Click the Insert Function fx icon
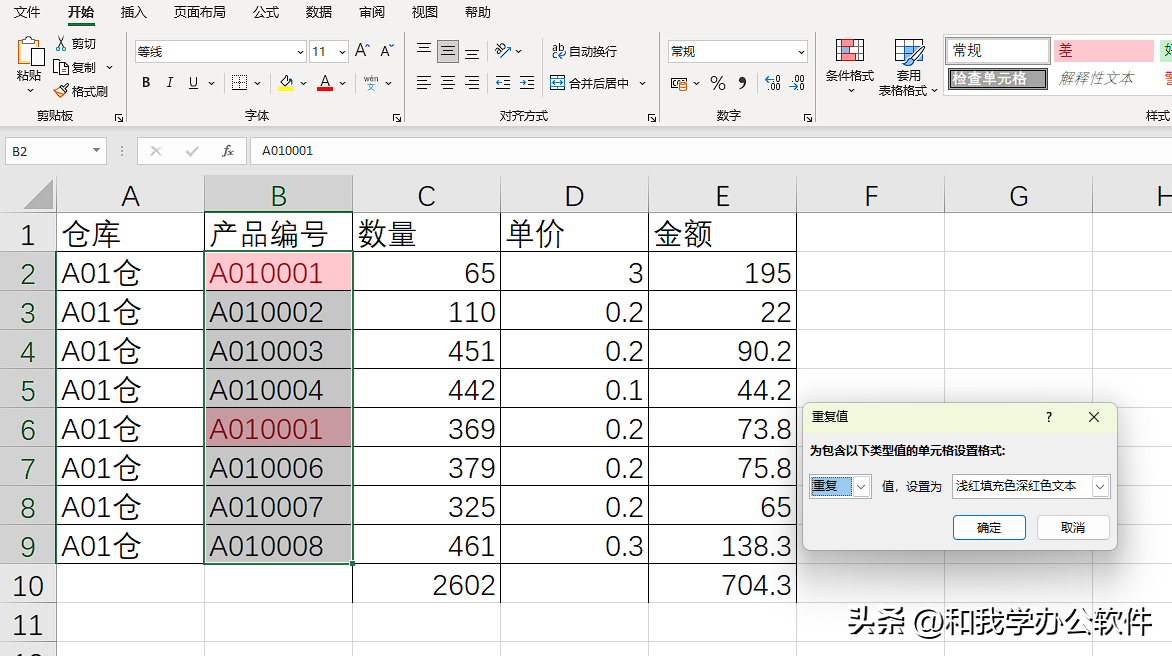This screenshot has width=1172, height=656. point(228,151)
